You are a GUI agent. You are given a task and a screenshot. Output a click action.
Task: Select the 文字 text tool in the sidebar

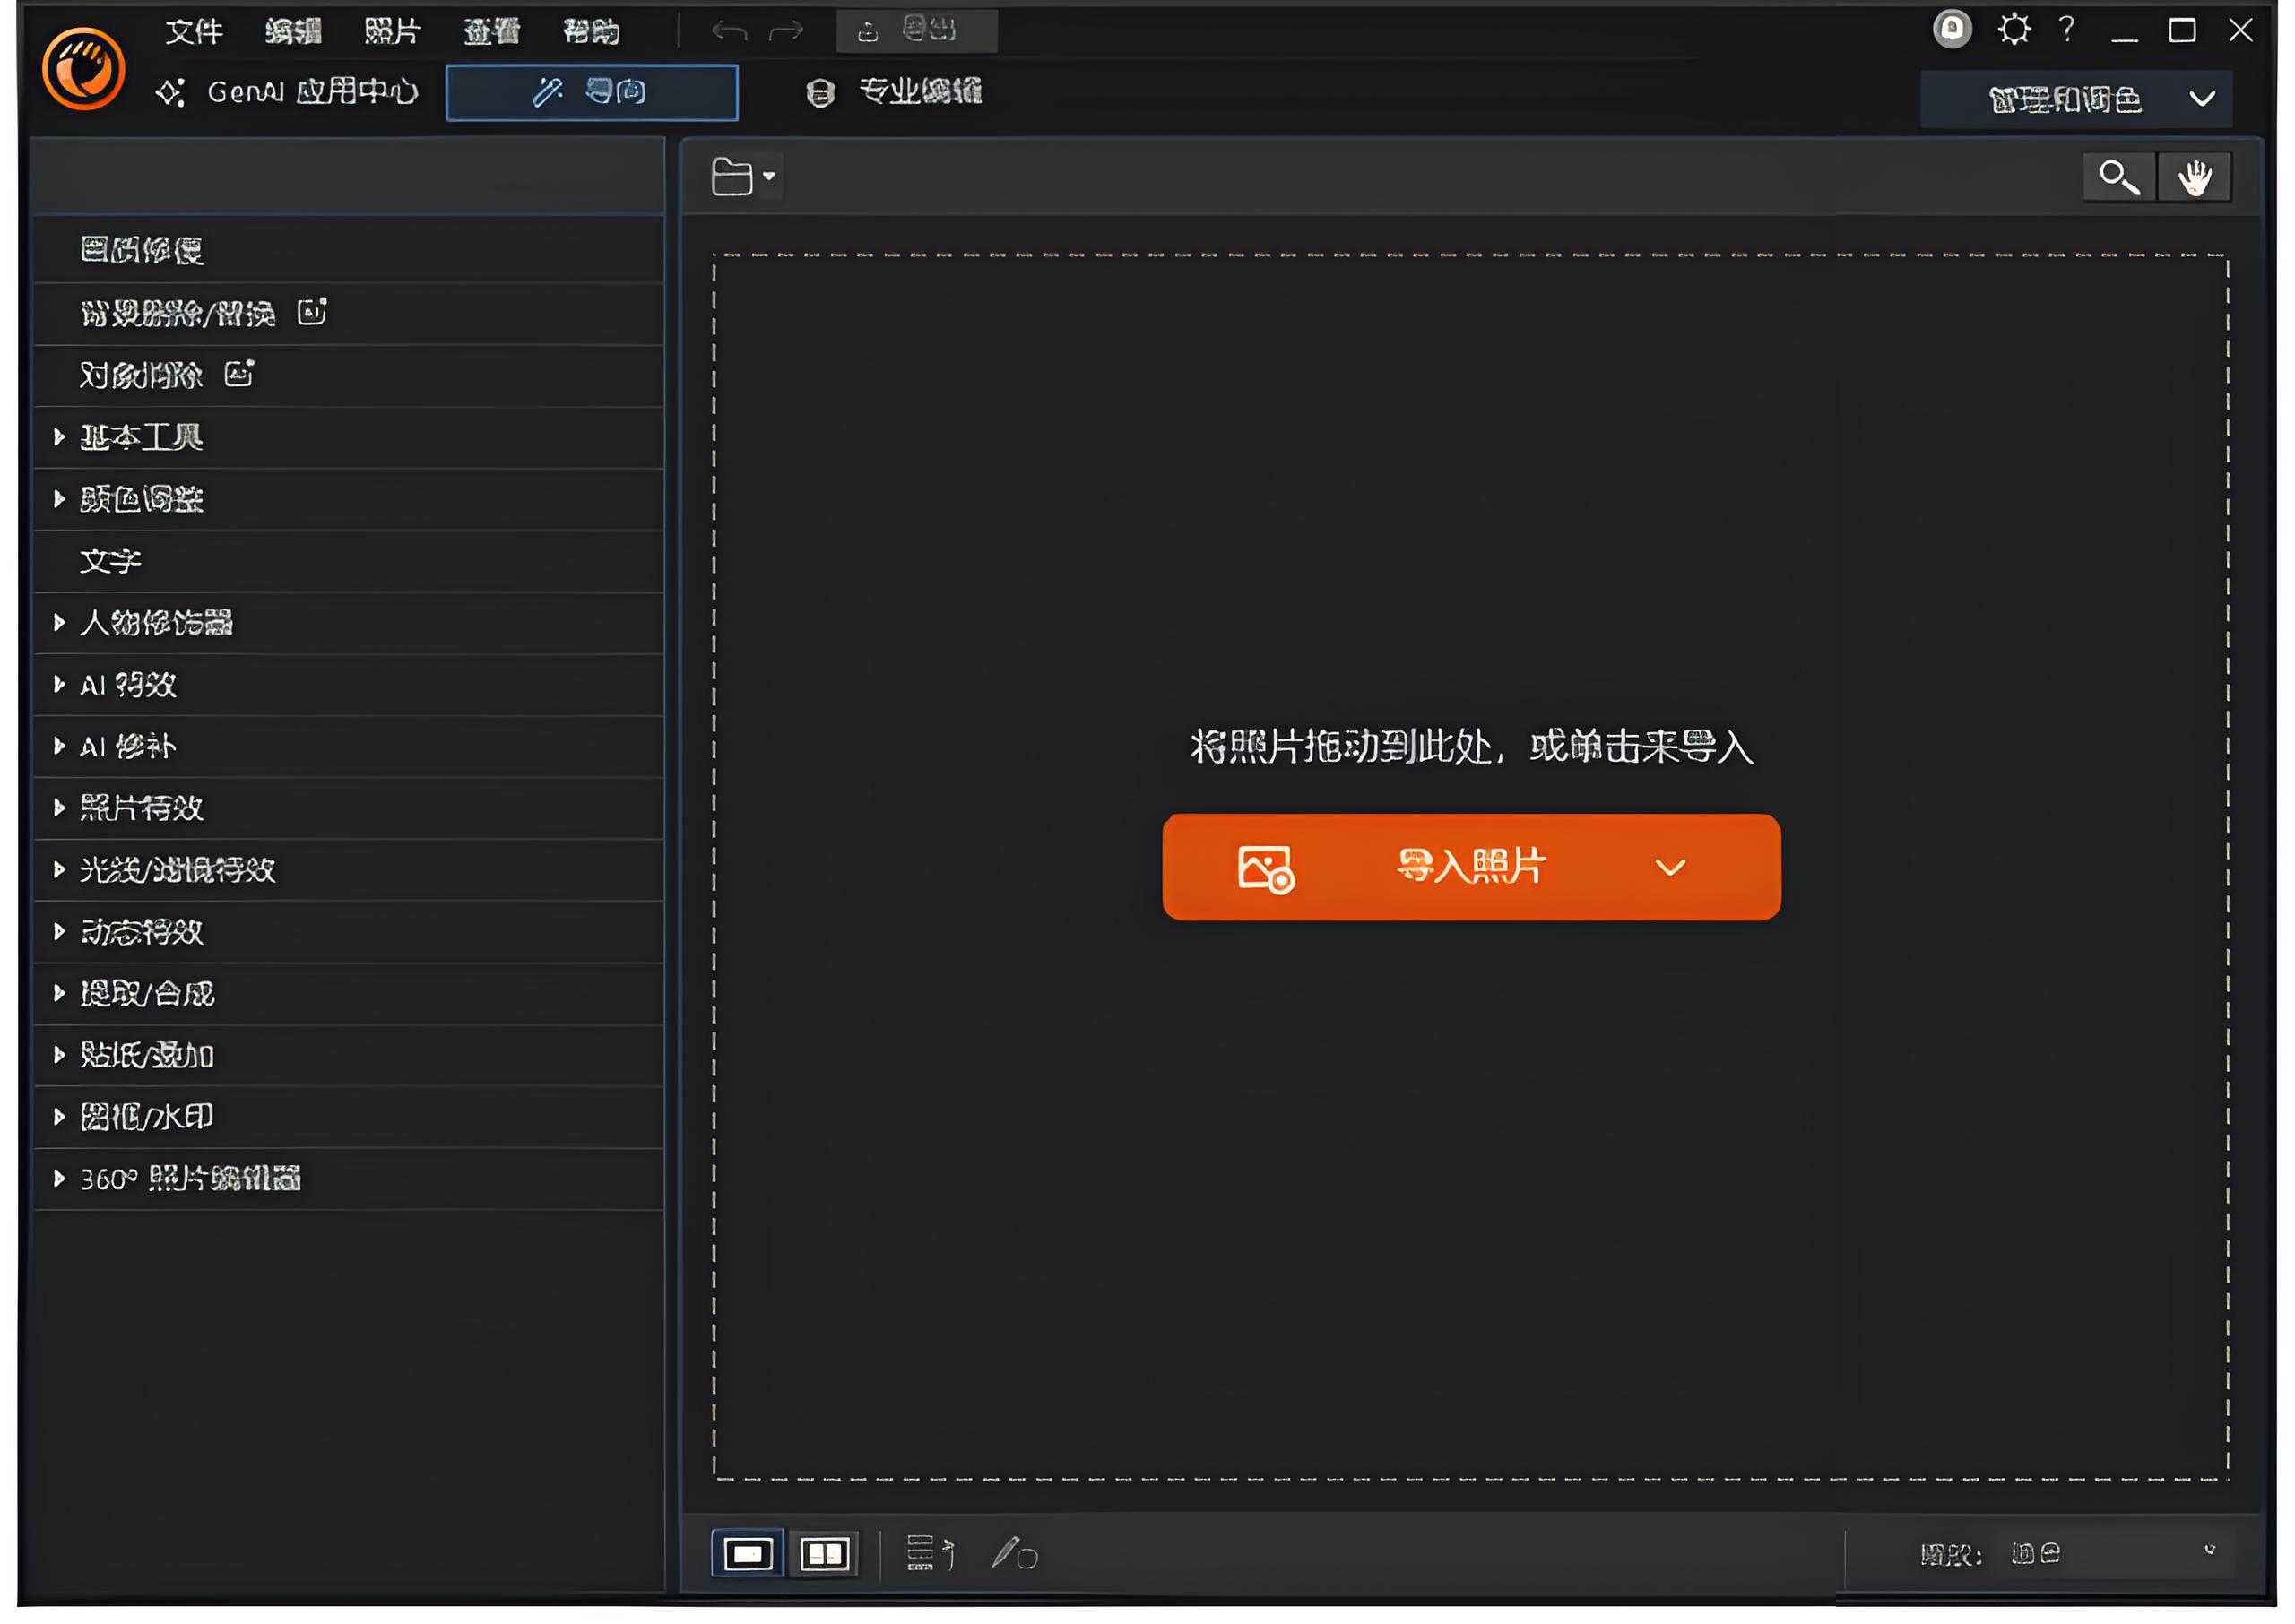coord(110,561)
